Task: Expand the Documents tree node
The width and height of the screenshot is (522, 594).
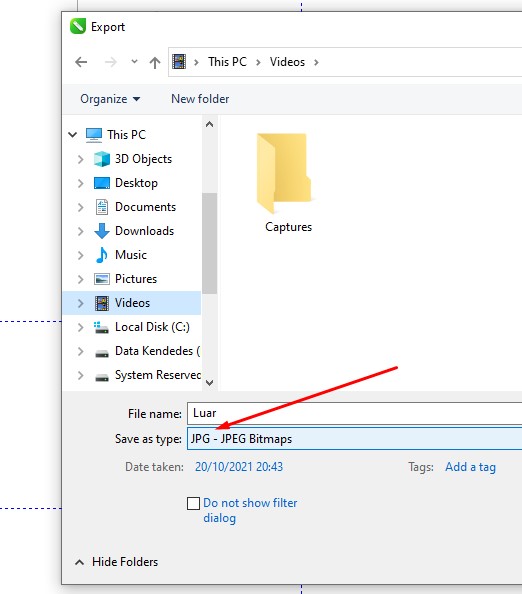Action: point(80,207)
